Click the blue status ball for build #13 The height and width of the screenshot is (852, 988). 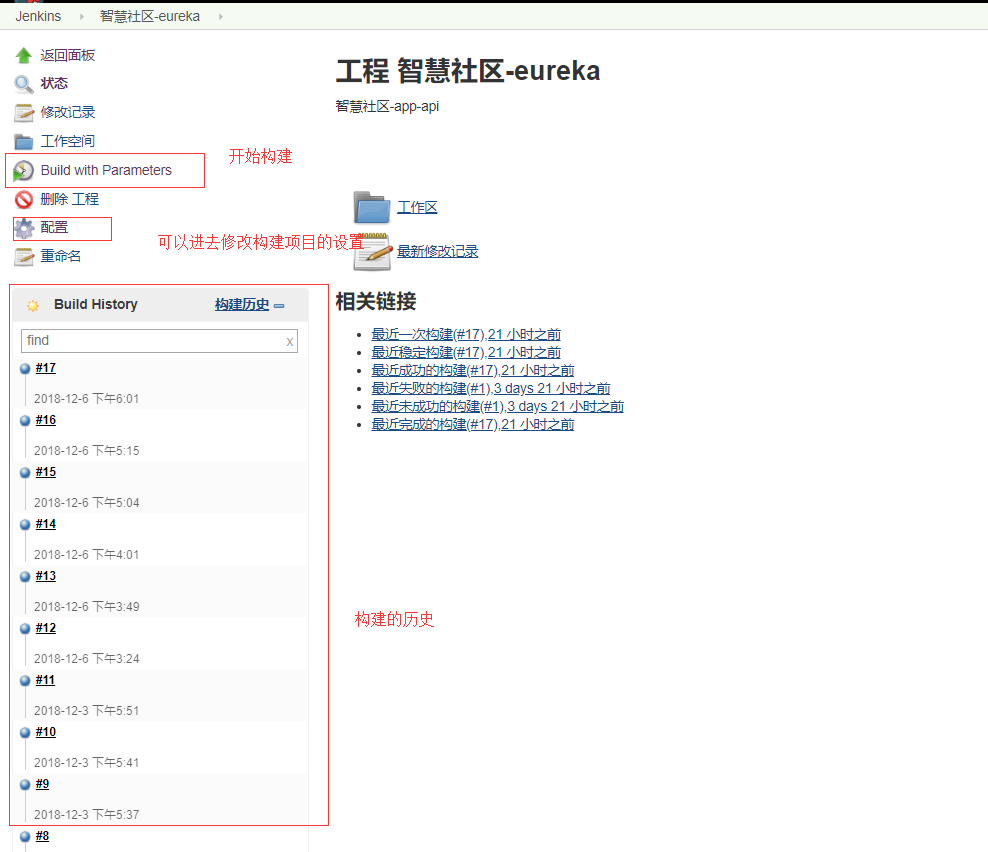(25, 577)
